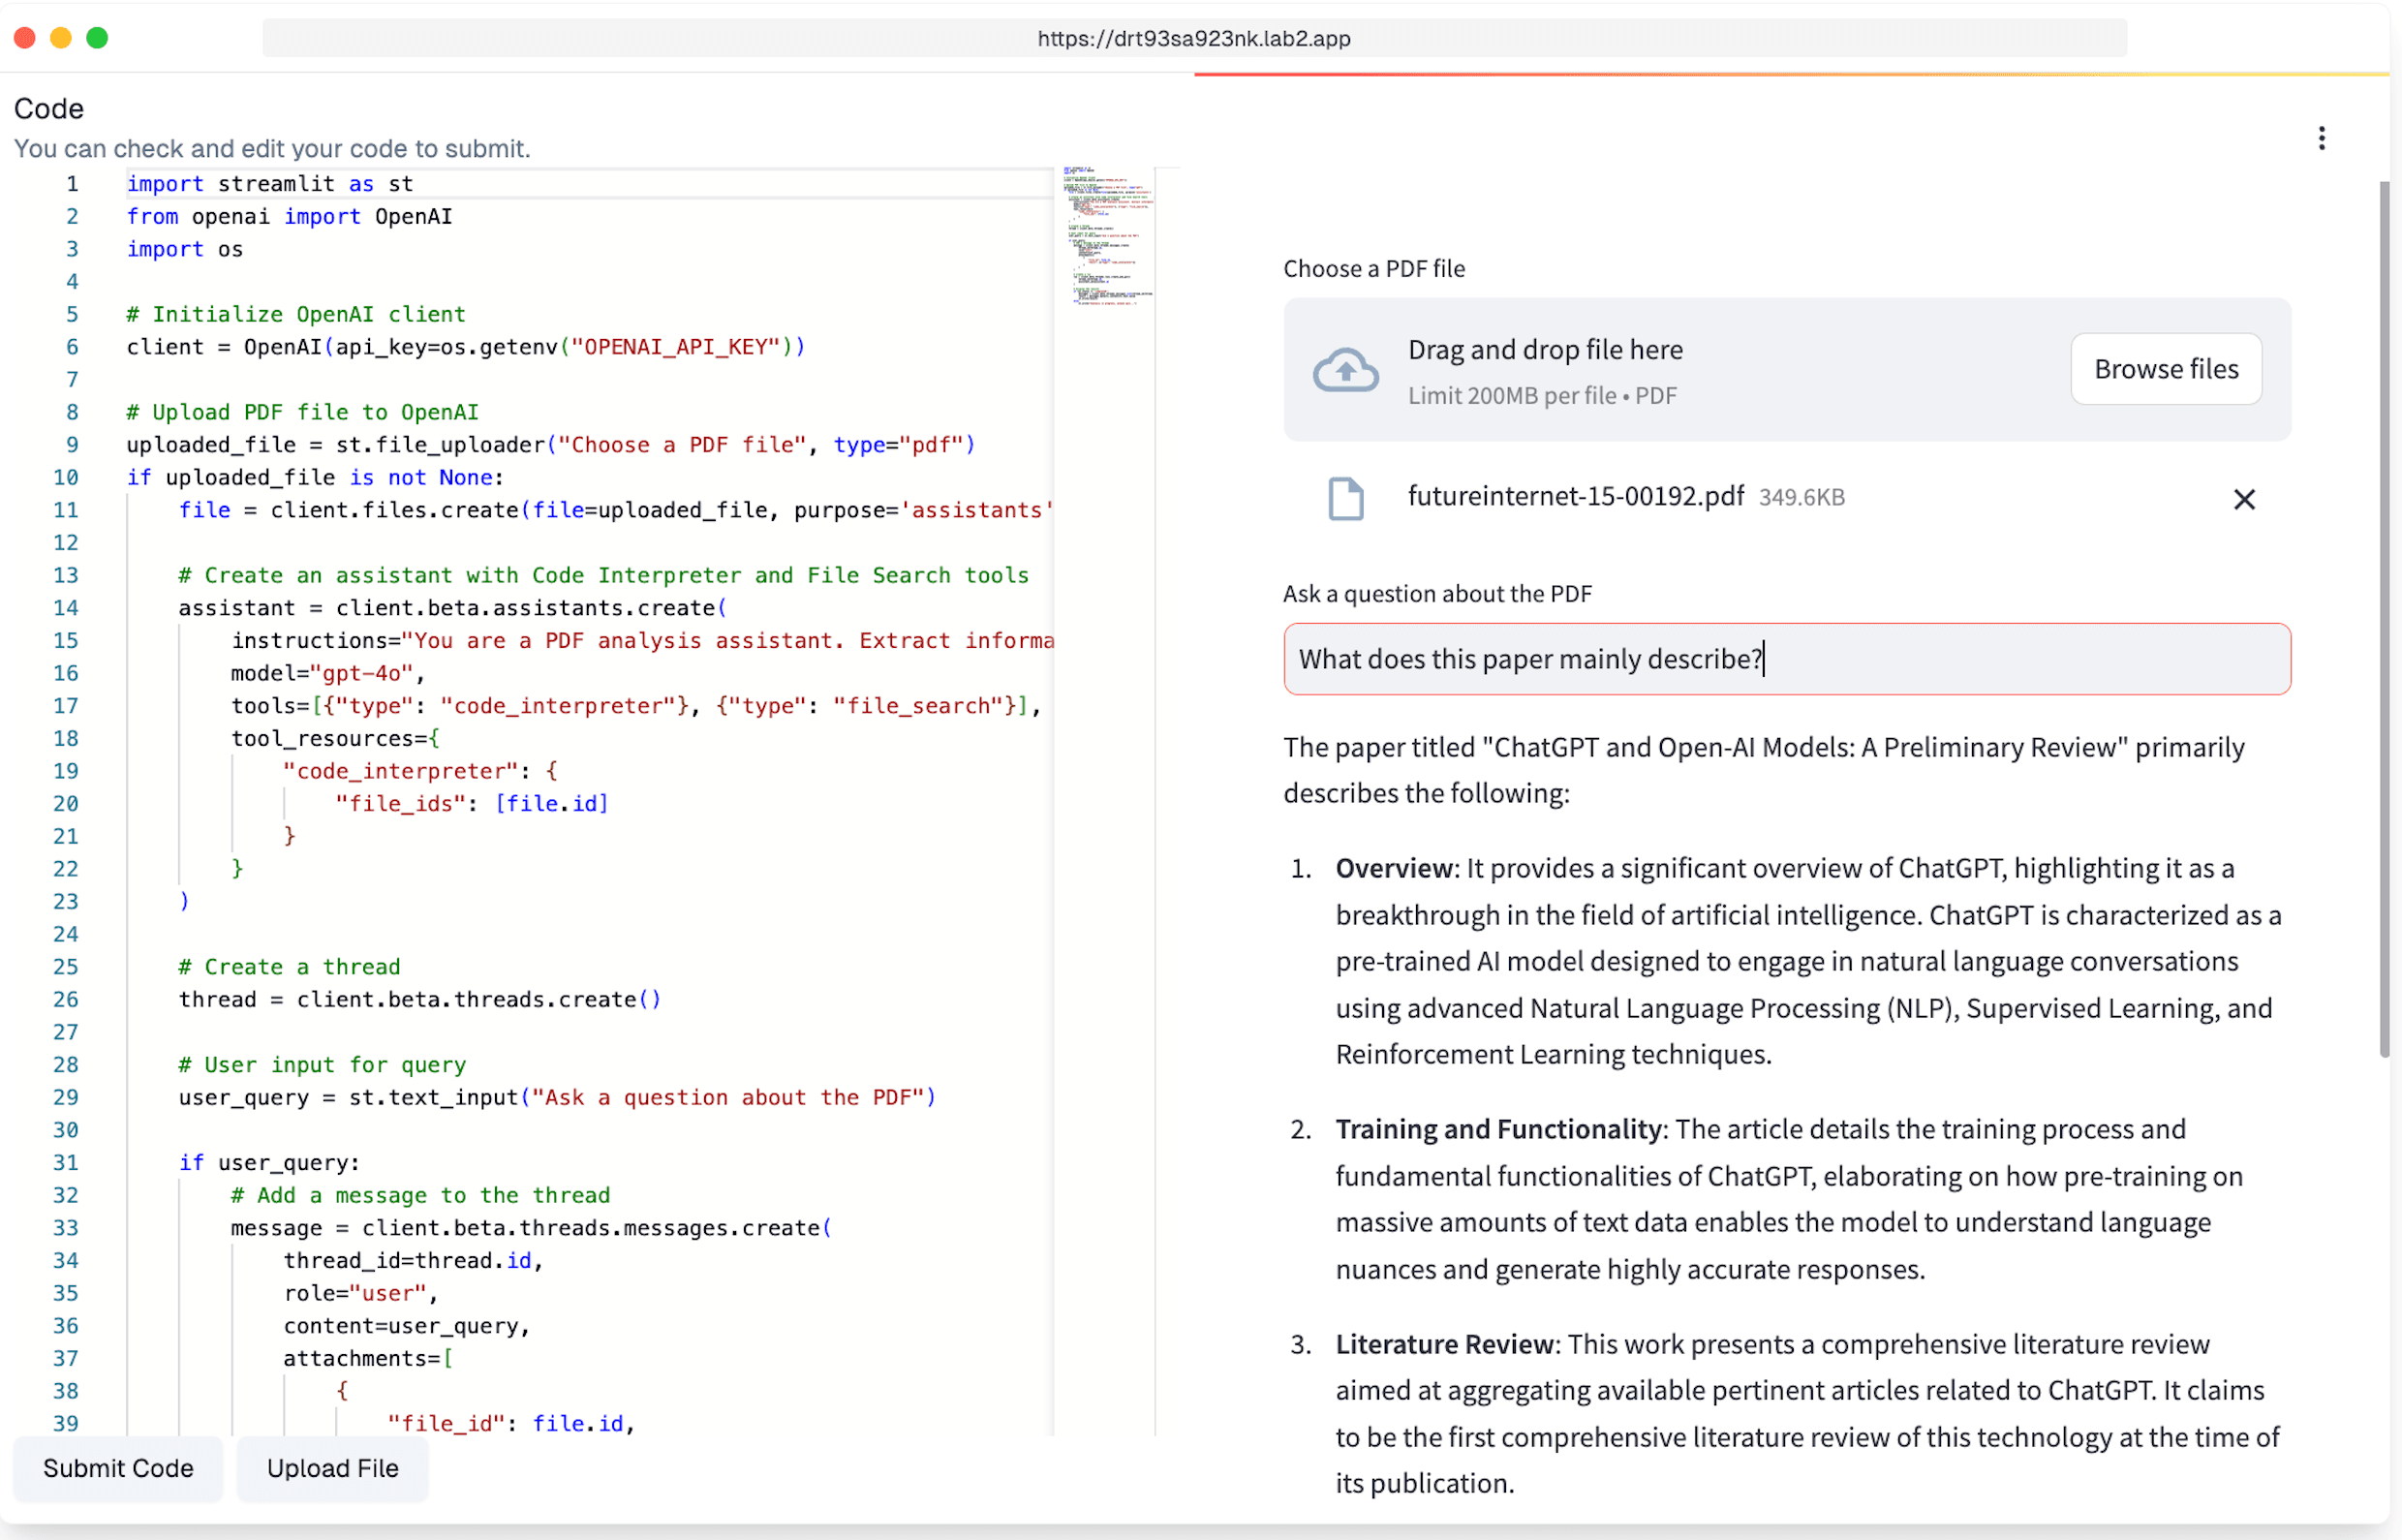Click line 17 tools list code
Screen dimensions: 2402x1540
pos(636,706)
